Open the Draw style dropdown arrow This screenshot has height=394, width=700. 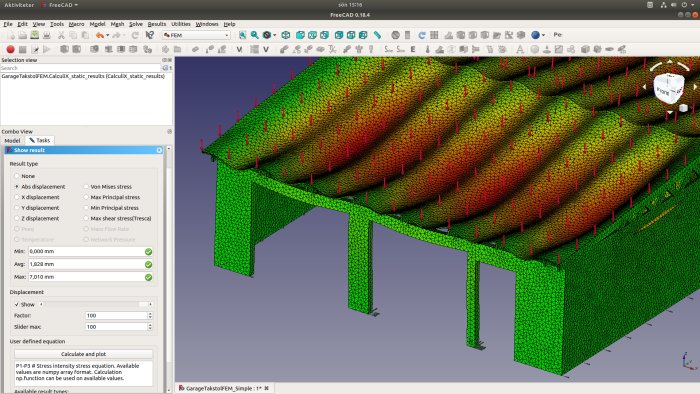point(275,35)
